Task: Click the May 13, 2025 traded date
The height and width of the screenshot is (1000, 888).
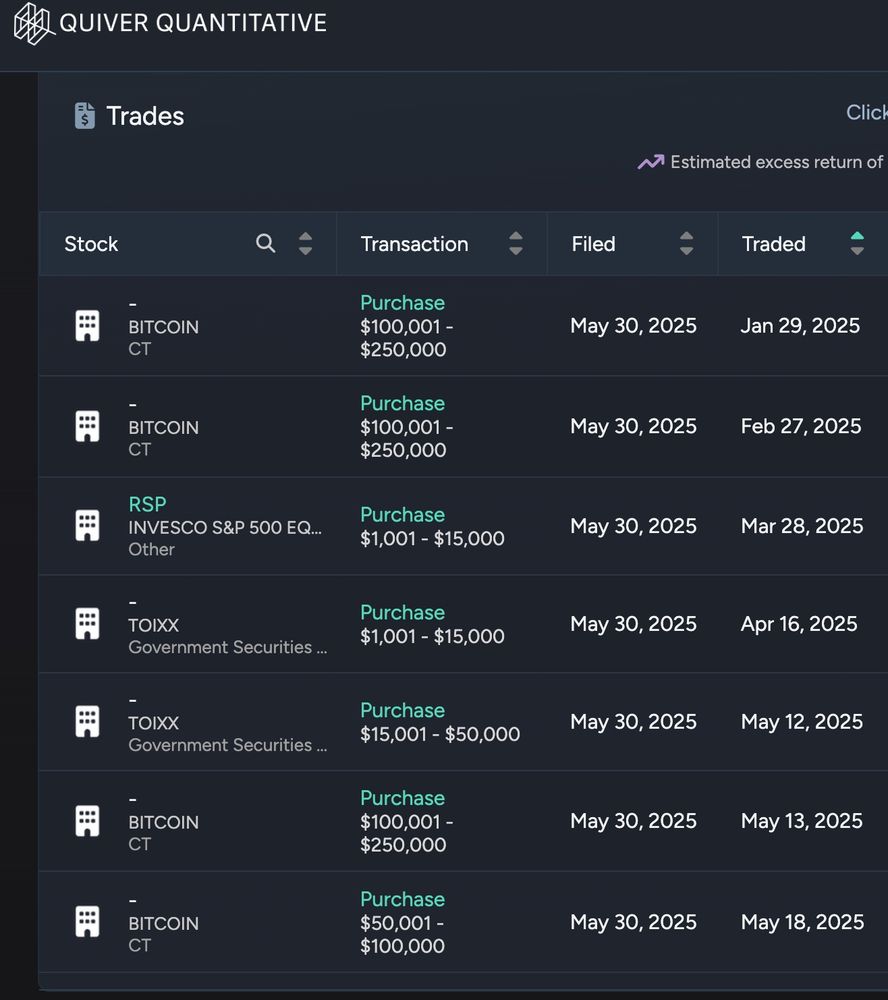Action: pos(802,821)
